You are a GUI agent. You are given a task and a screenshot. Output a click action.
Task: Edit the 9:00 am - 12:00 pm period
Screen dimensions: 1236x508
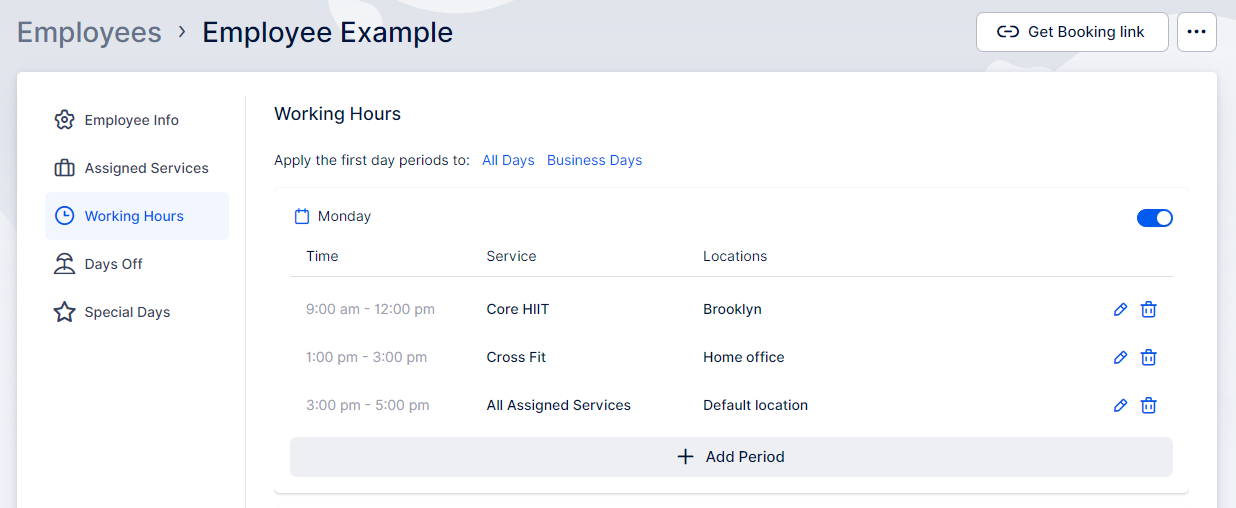1120,310
